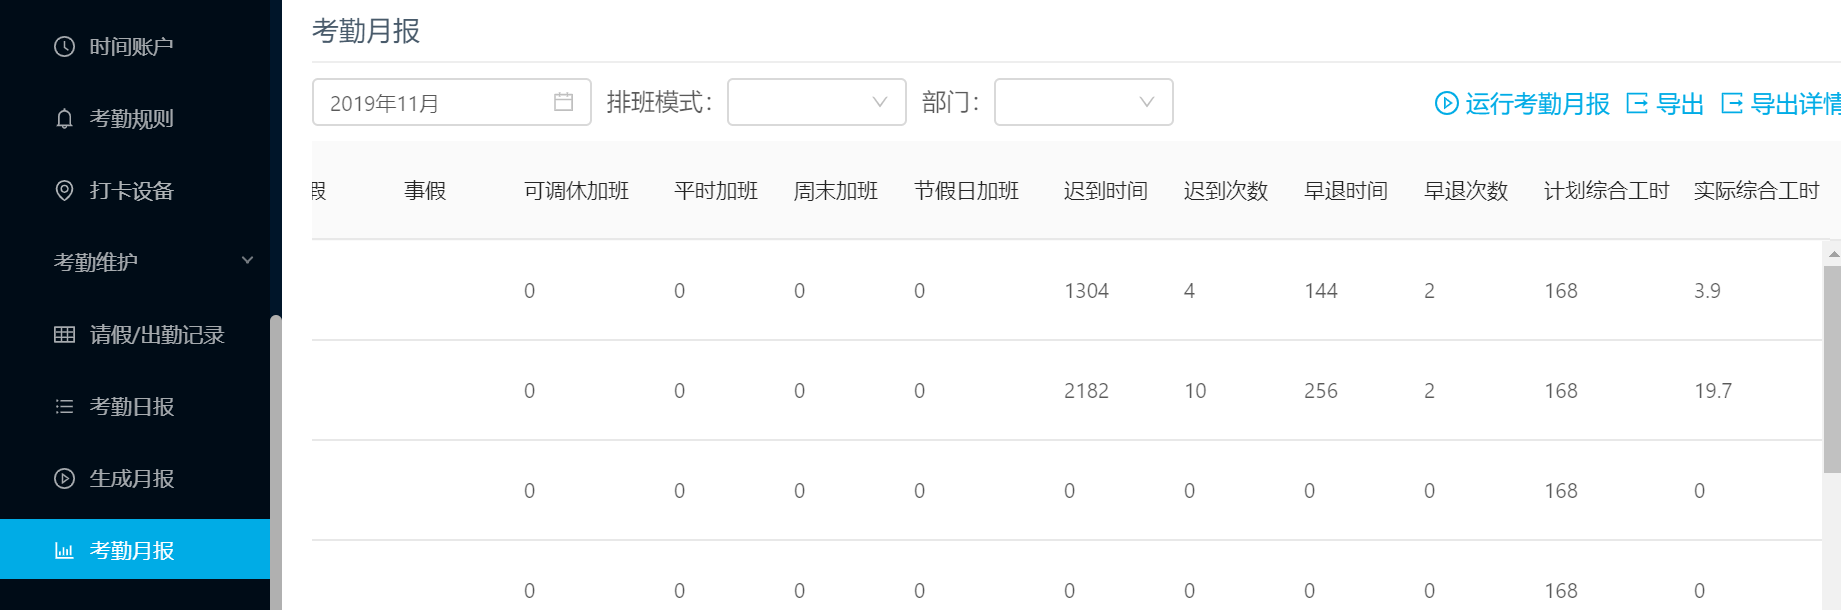Click the bell icon beside 考勤规则
Image resolution: width=1841 pixels, height=610 pixels.
click(x=64, y=119)
